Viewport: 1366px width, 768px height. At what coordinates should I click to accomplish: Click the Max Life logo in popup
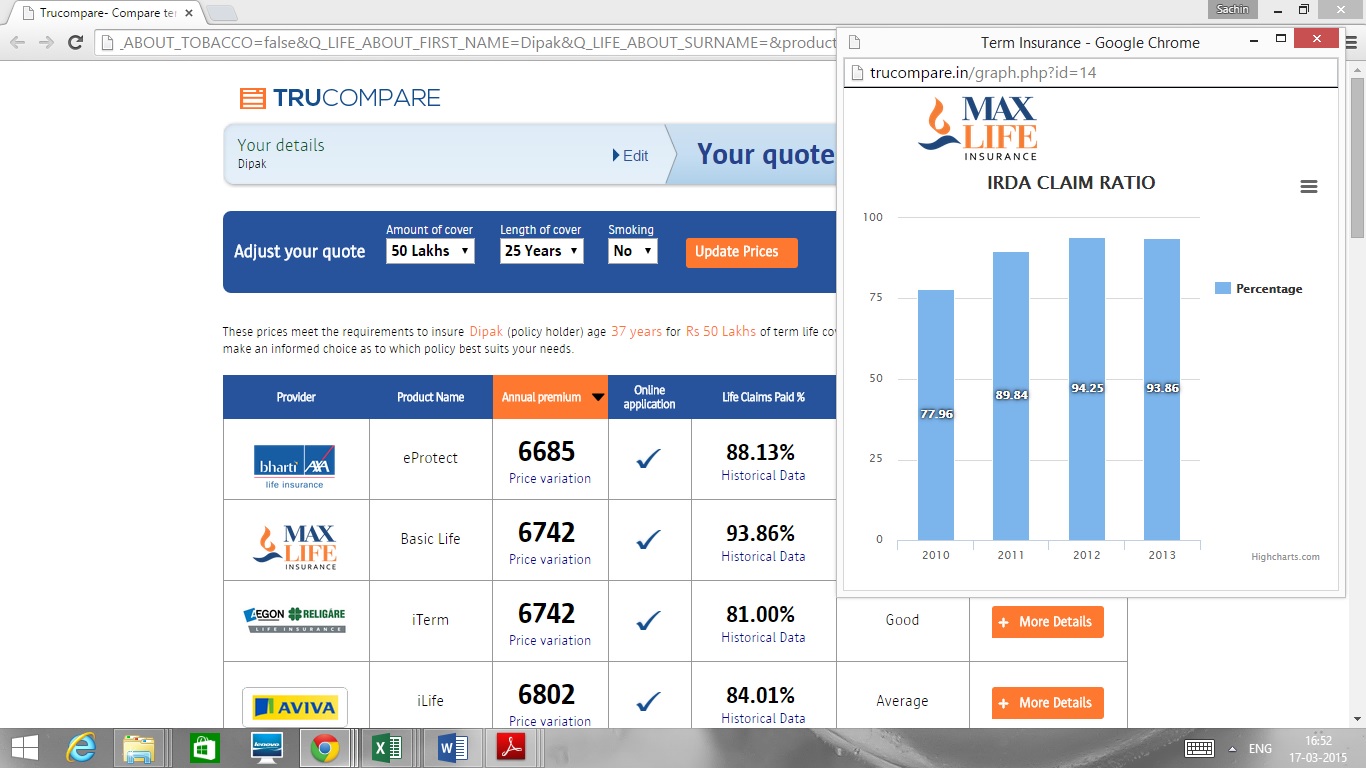[x=977, y=128]
